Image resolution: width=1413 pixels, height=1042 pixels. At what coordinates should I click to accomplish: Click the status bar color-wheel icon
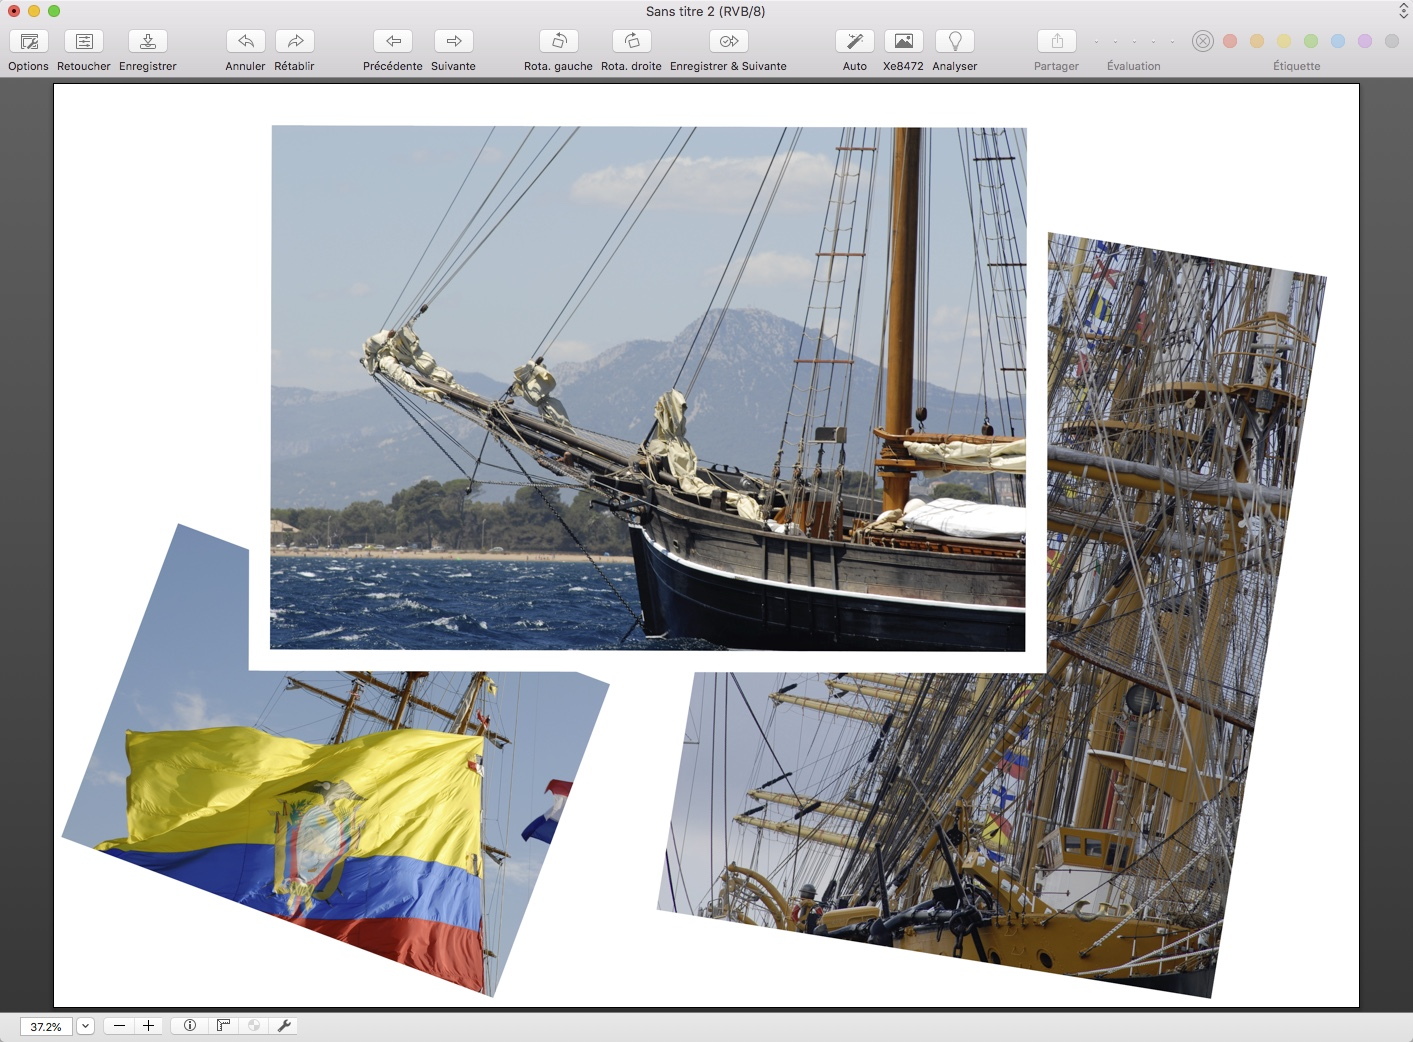click(254, 1025)
